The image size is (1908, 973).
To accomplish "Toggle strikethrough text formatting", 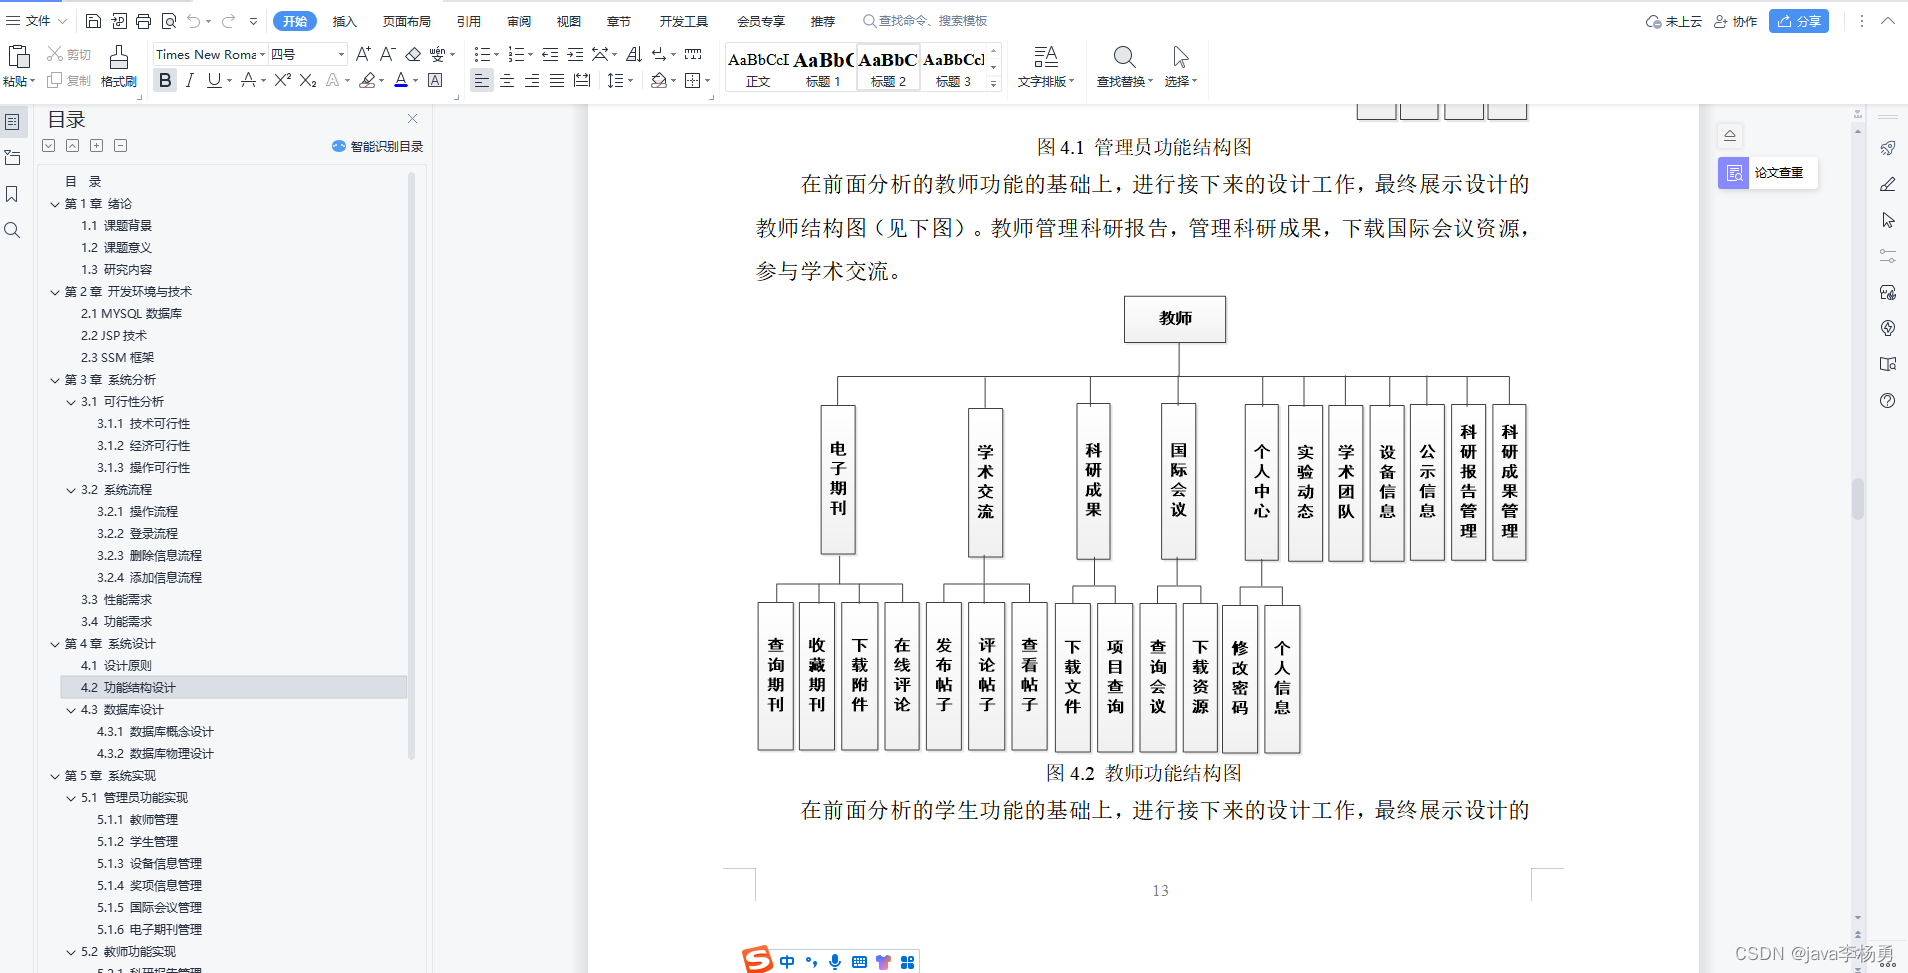I will click(x=248, y=80).
